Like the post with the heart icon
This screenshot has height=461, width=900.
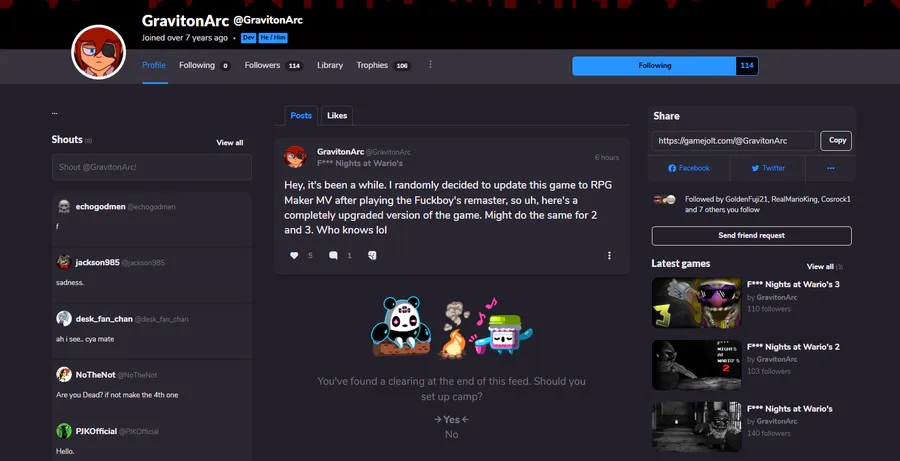pyautogui.click(x=294, y=255)
